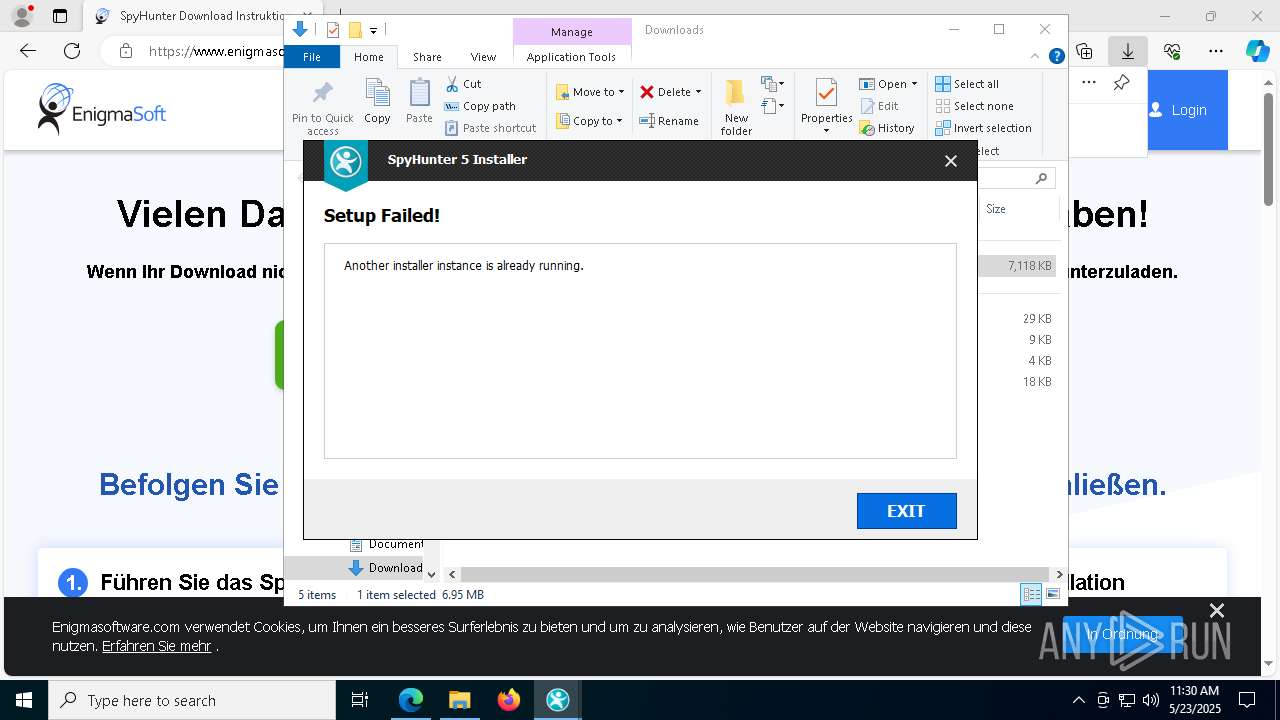
Task: Click the Erfahren Sie mehr cookie link
Action: coord(157,646)
